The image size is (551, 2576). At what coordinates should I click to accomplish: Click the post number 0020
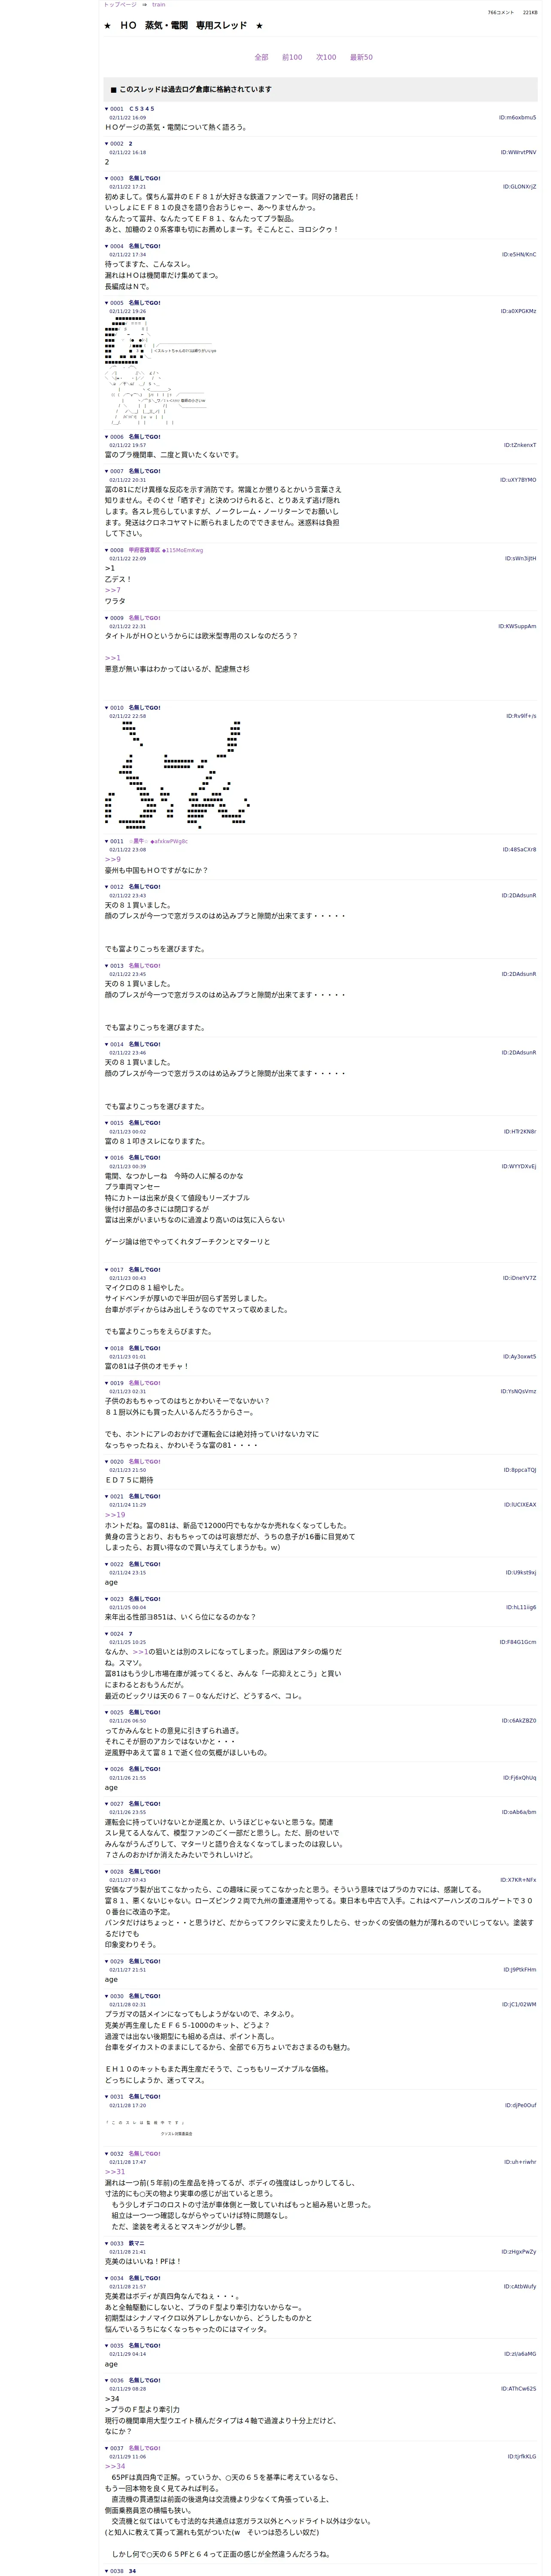tap(117, 1462)
